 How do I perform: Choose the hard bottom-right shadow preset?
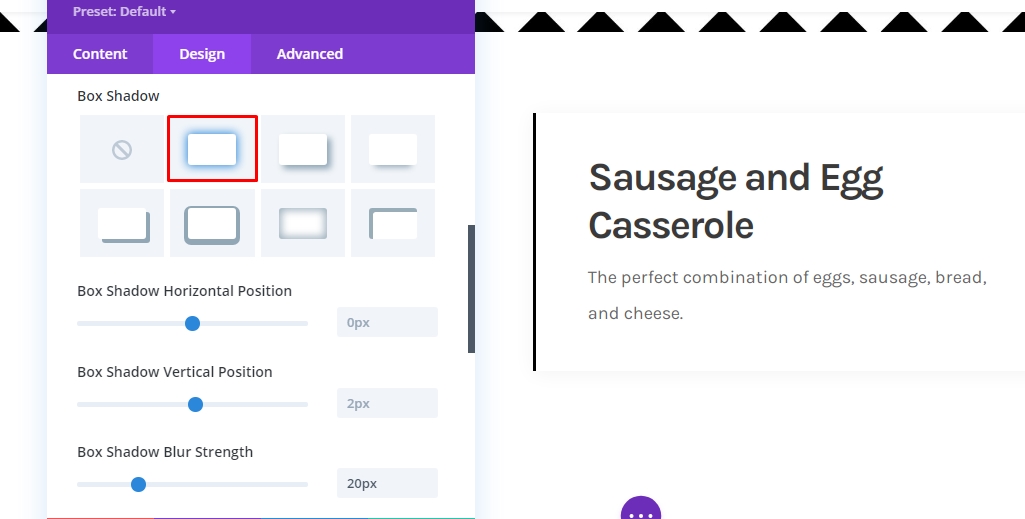[x=122, y=223]
